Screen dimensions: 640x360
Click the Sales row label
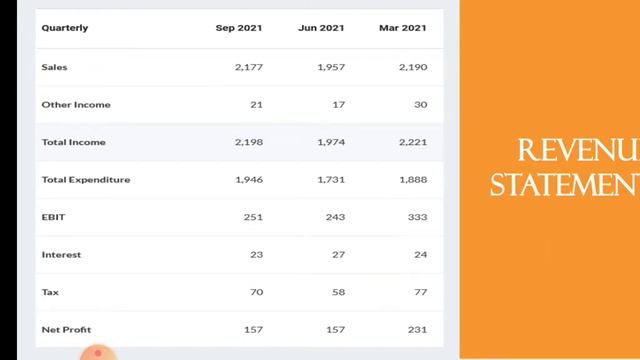[54, 67]
